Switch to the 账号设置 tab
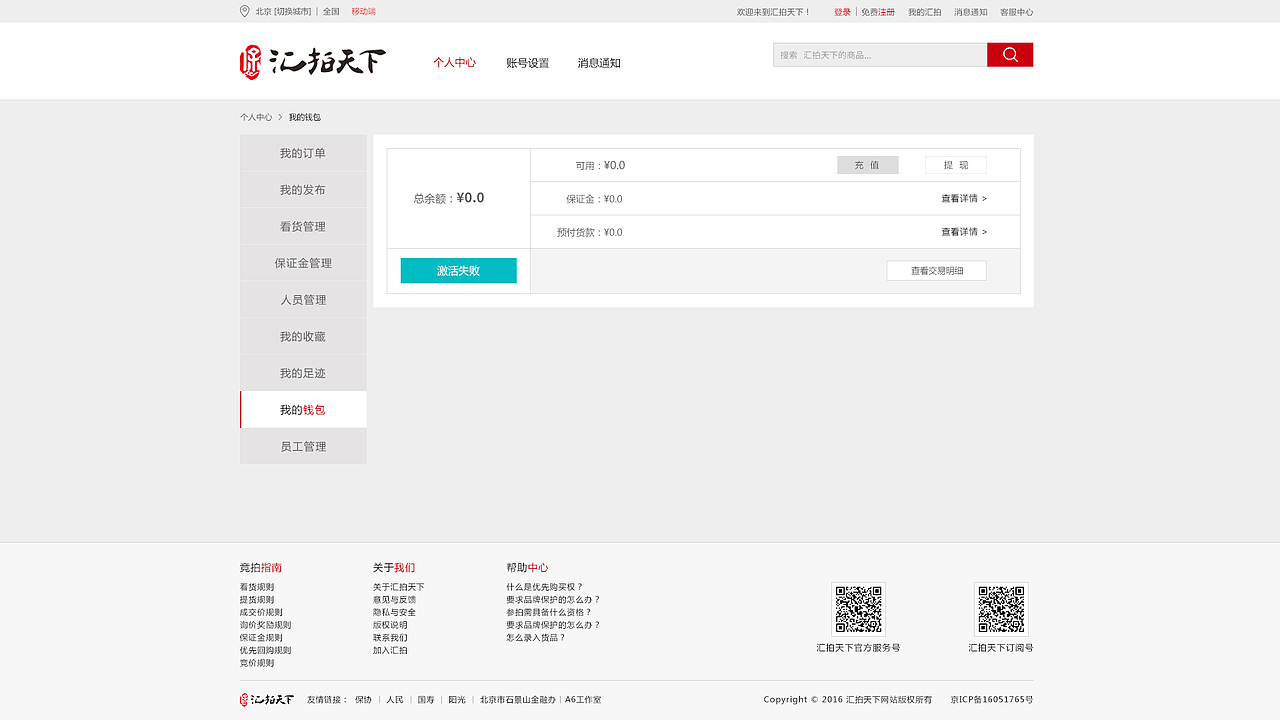1280x720 pixels. tap(527, 62)
